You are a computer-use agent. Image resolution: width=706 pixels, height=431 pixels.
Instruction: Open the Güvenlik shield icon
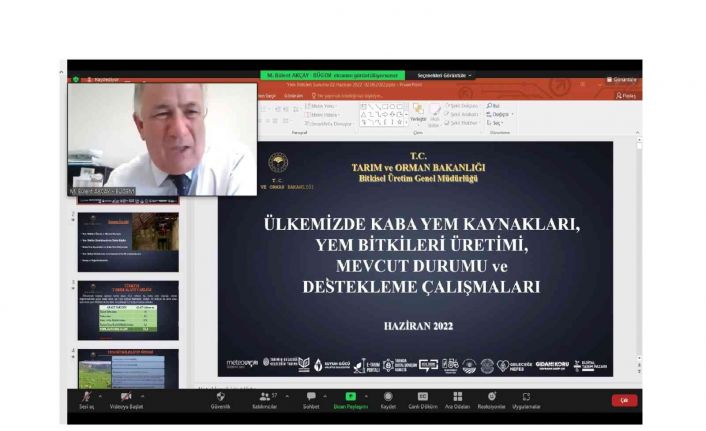click(220, 397)
